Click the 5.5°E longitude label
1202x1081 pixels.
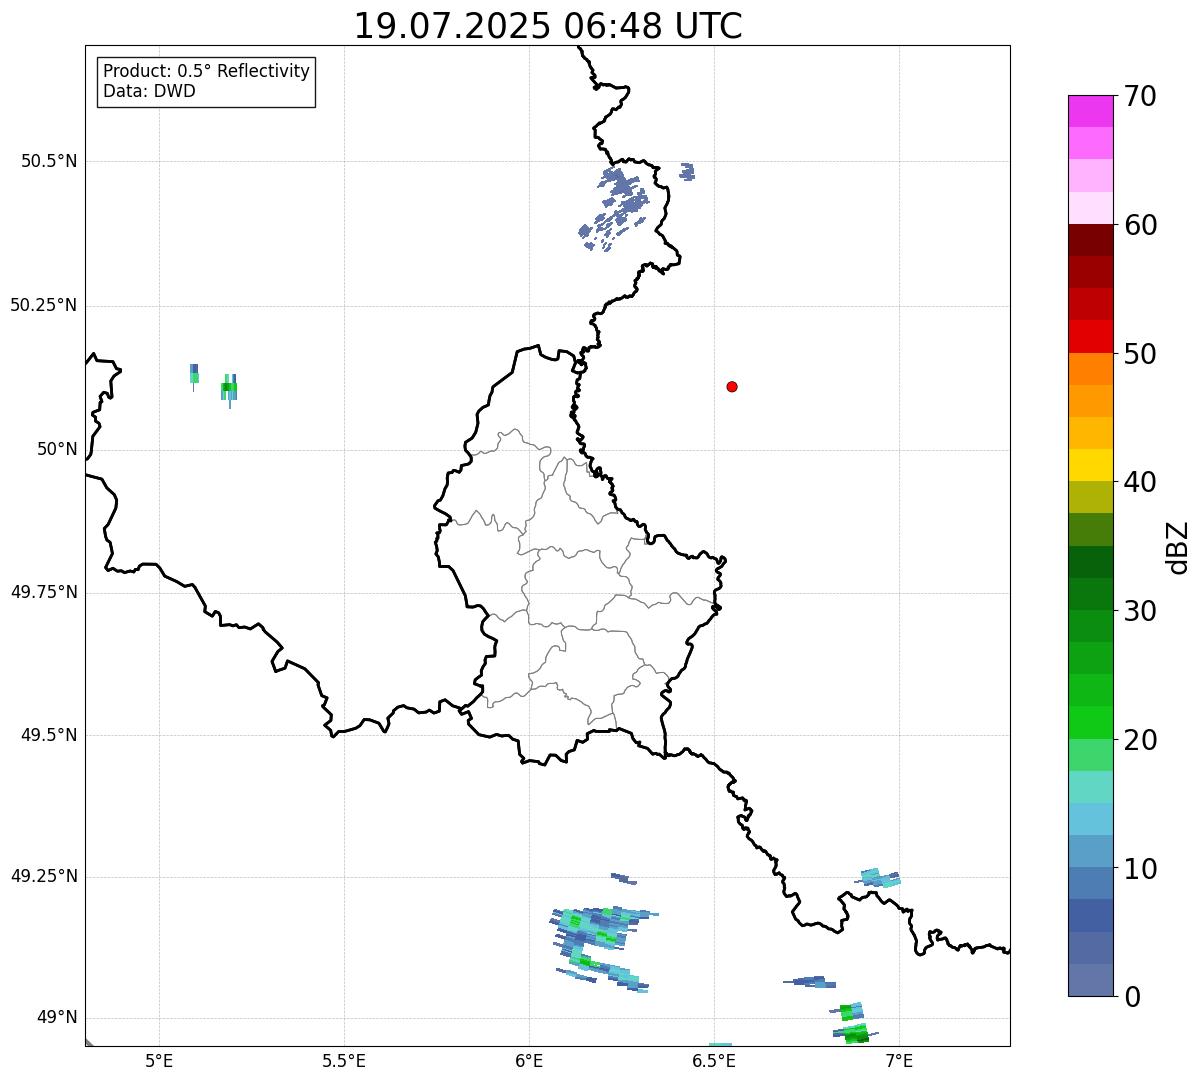[344, 1060]
